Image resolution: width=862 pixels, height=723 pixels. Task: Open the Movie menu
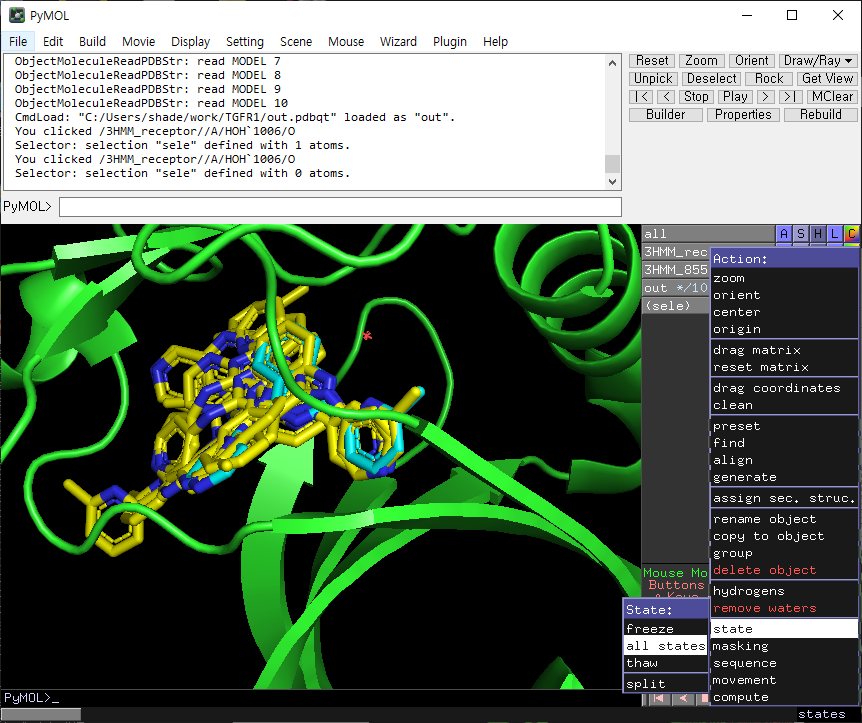tap(139, 42)
